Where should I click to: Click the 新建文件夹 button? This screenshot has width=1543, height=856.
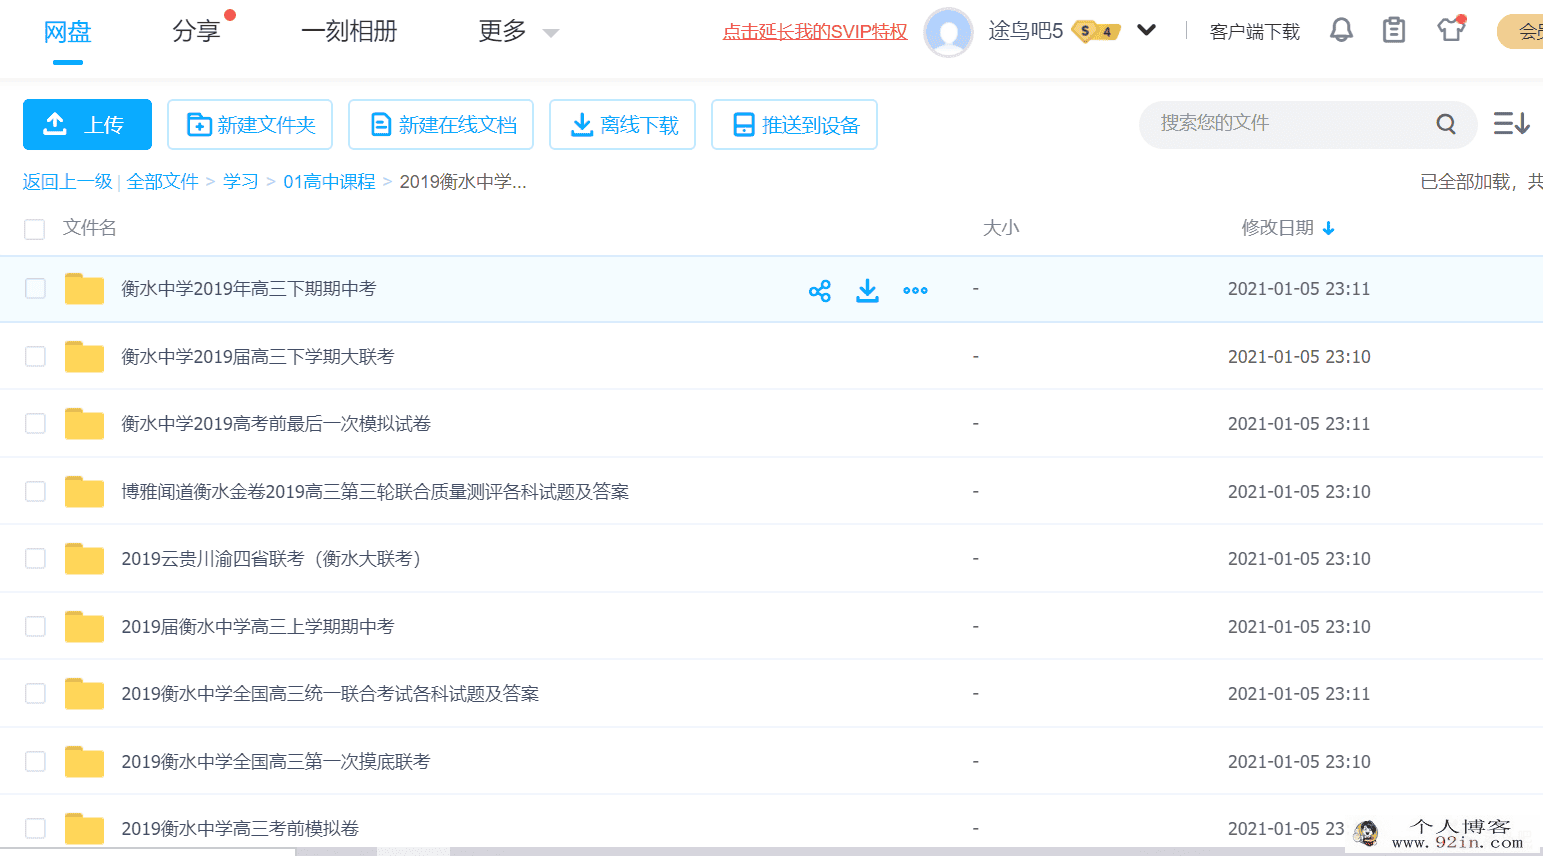pyautogui.click(x=250, y=124)
